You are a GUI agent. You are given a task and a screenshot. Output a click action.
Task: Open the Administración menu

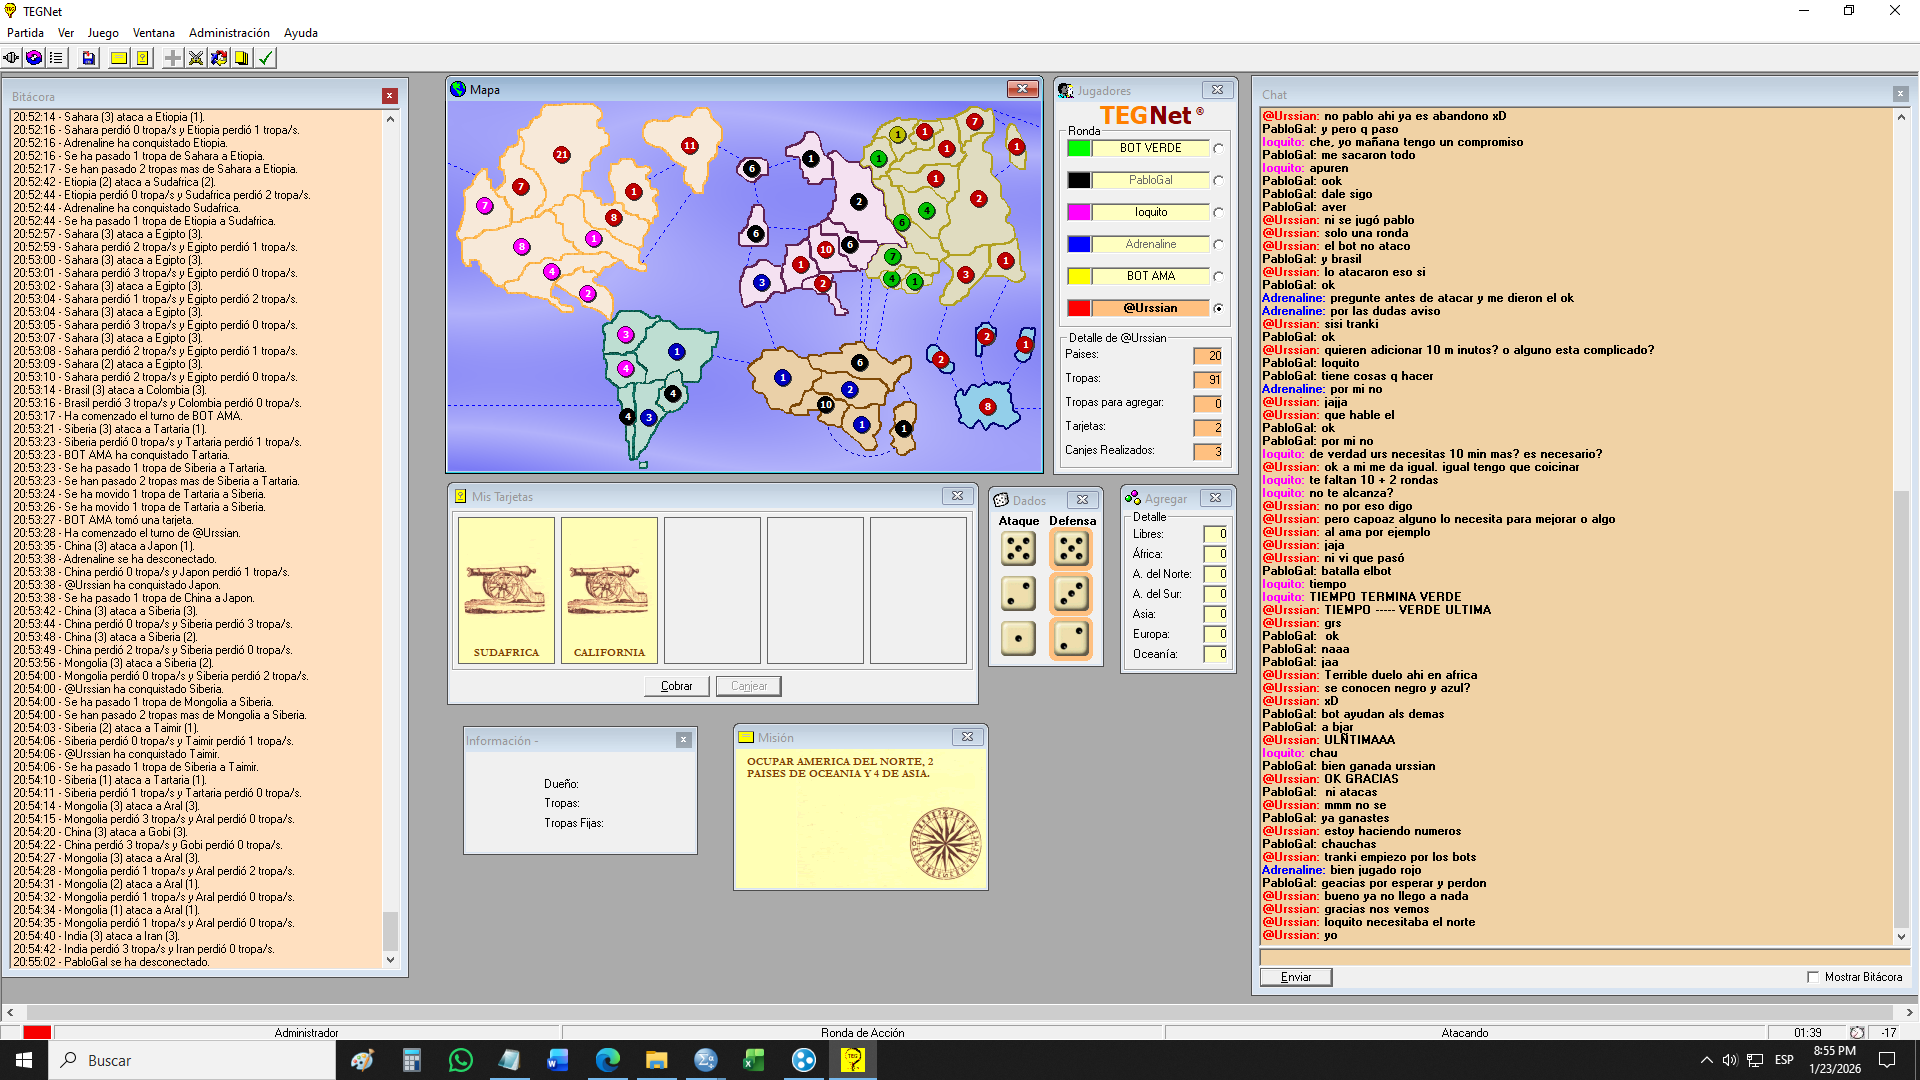click(229, 33)
